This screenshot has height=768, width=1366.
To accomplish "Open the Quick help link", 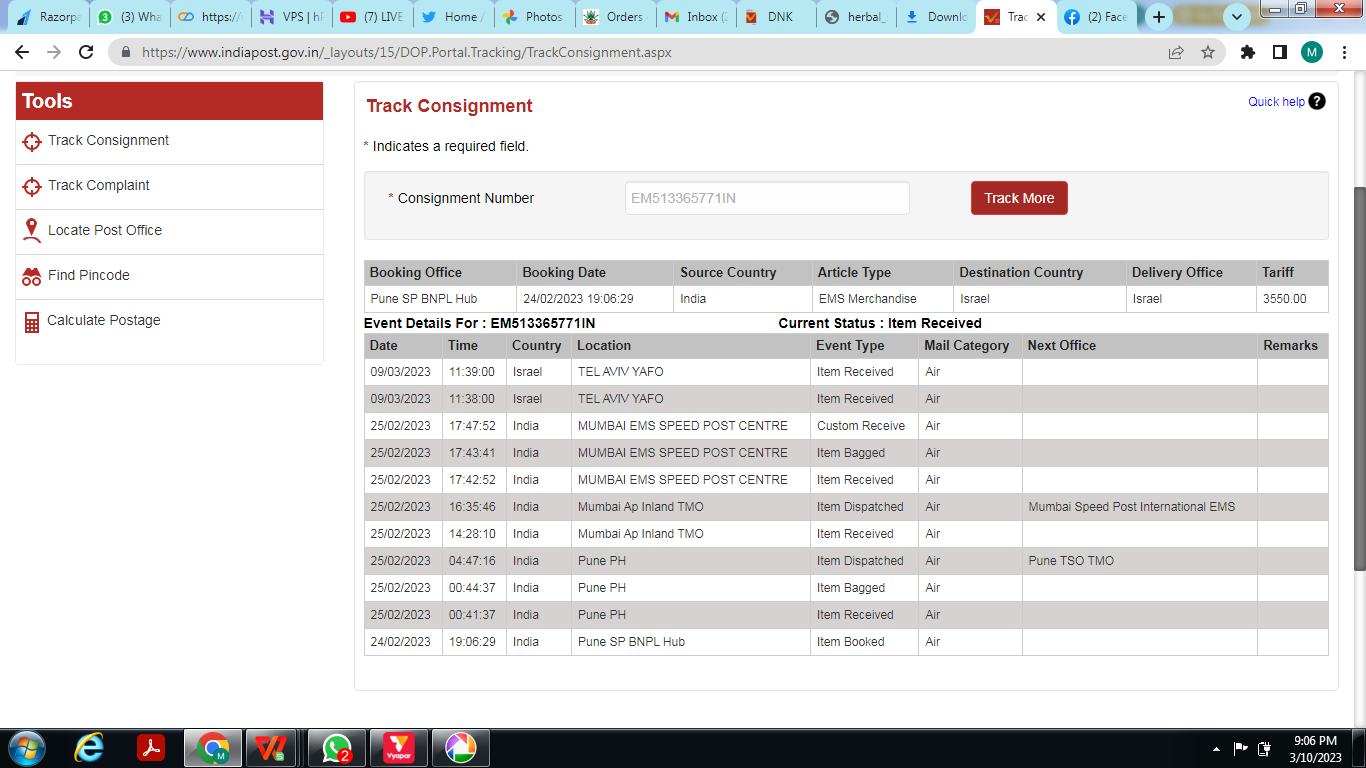I will [x=1276, y=101].
